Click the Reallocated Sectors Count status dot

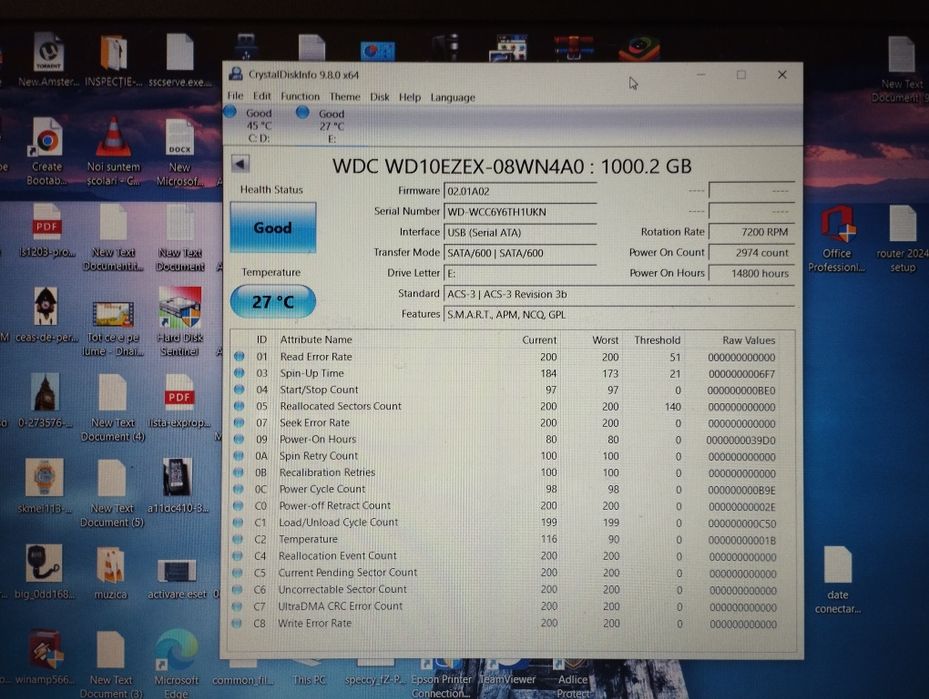(239, 406)
